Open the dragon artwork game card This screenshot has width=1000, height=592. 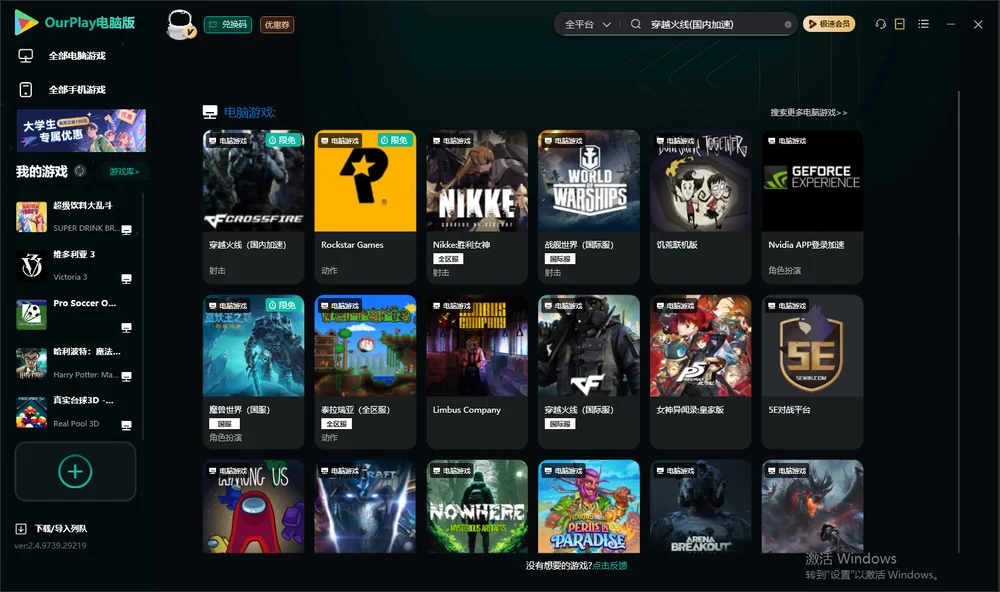point(812,507)
